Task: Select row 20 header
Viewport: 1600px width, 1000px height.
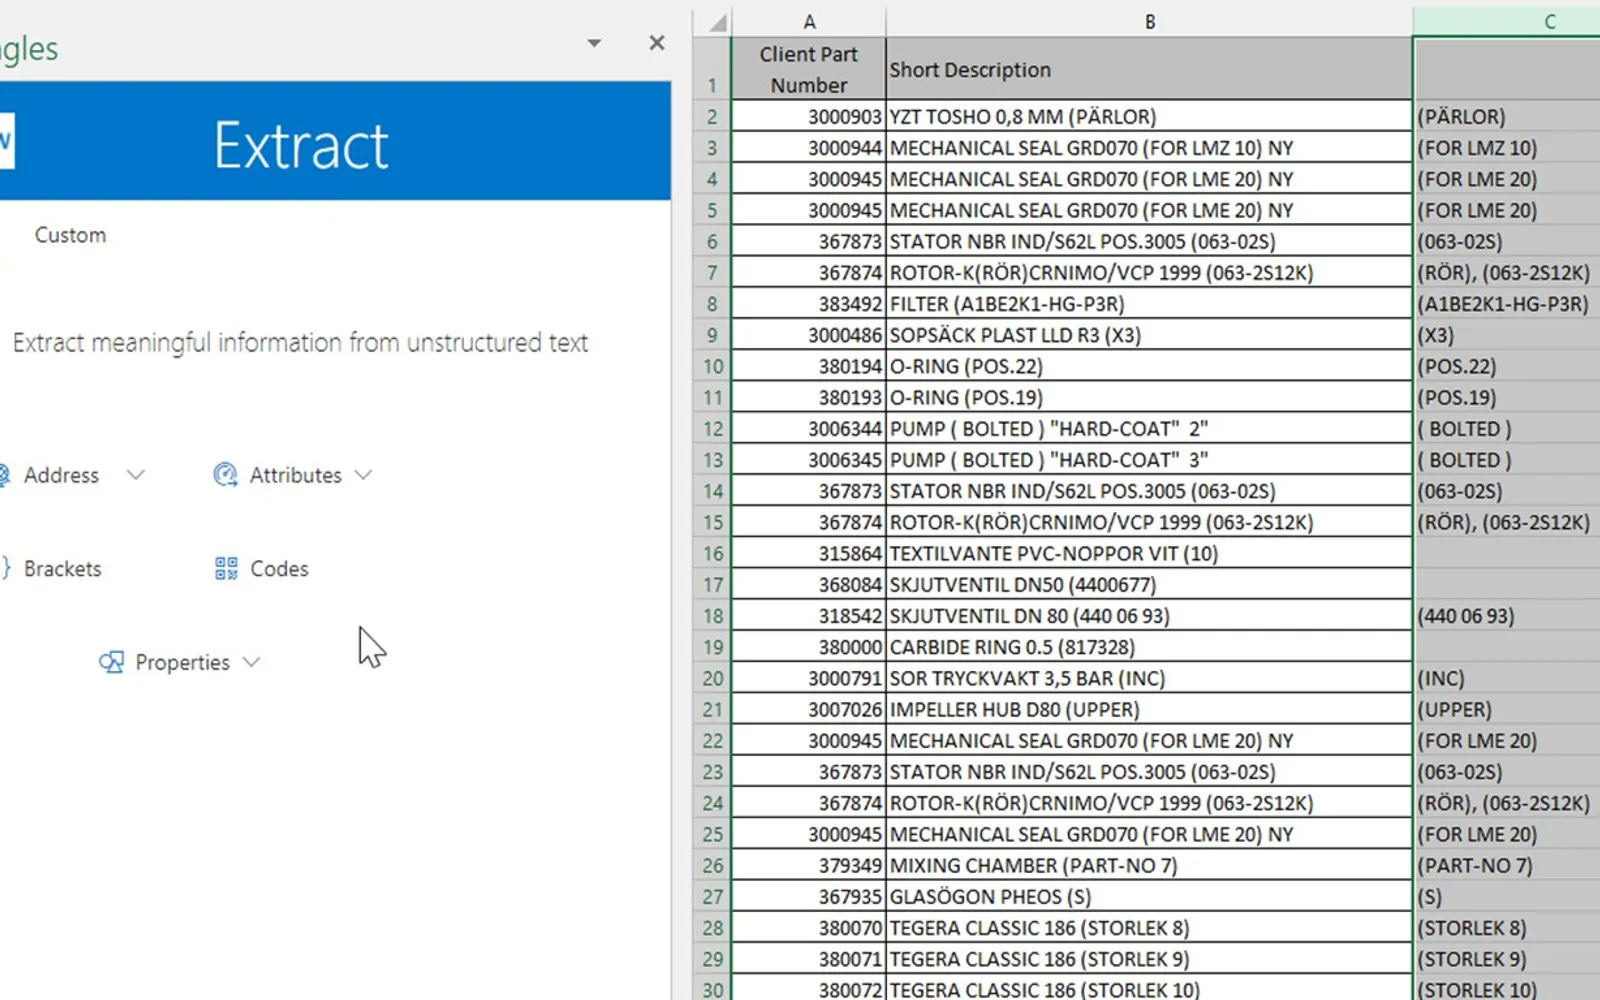Action: point(712,678)
